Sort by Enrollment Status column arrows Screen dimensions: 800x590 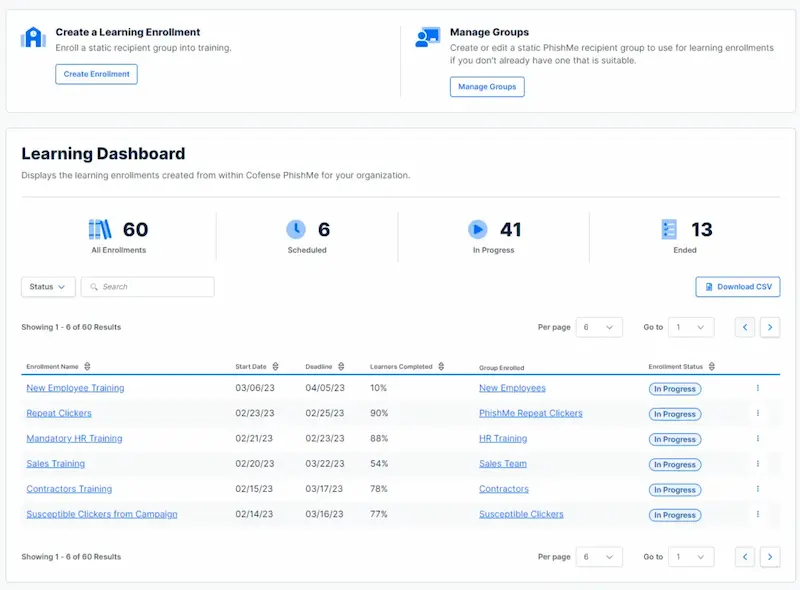[x=712, y=366]
